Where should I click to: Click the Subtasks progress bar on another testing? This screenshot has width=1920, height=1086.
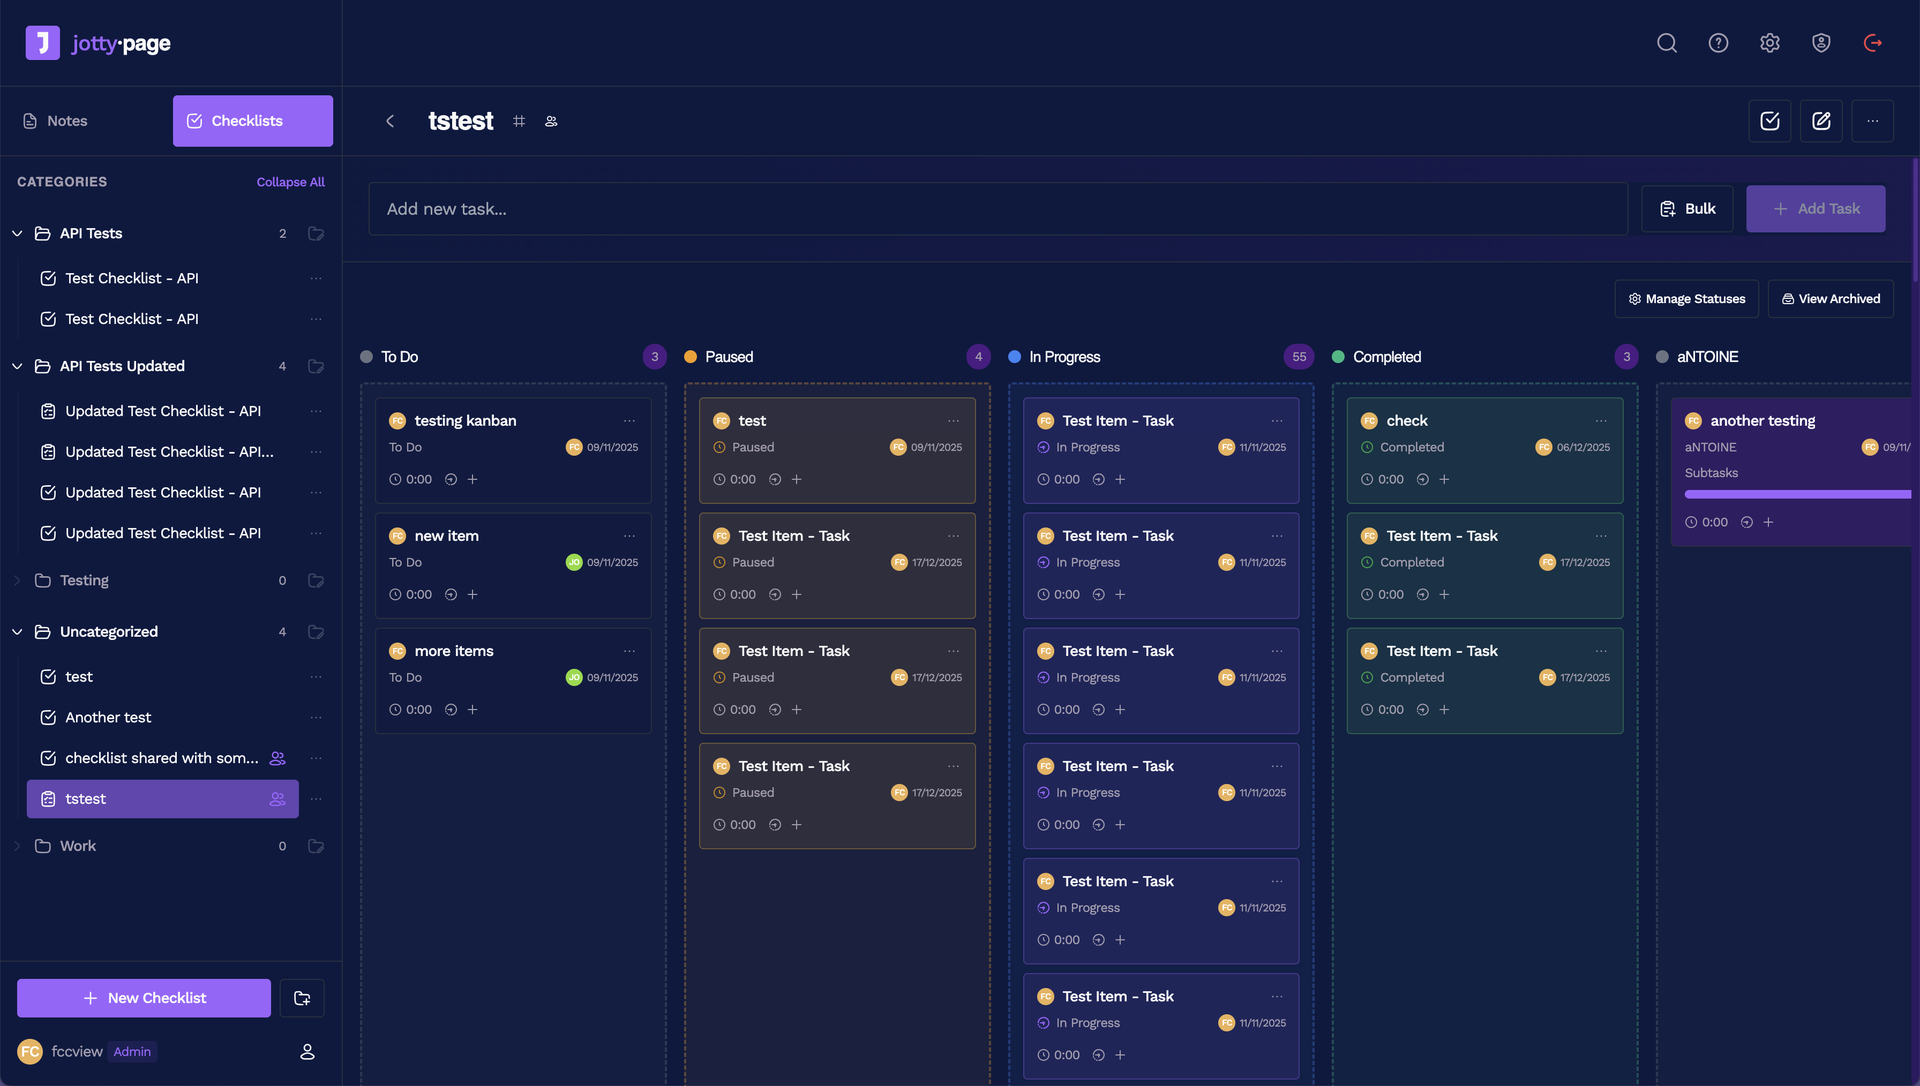(1797, 495)
